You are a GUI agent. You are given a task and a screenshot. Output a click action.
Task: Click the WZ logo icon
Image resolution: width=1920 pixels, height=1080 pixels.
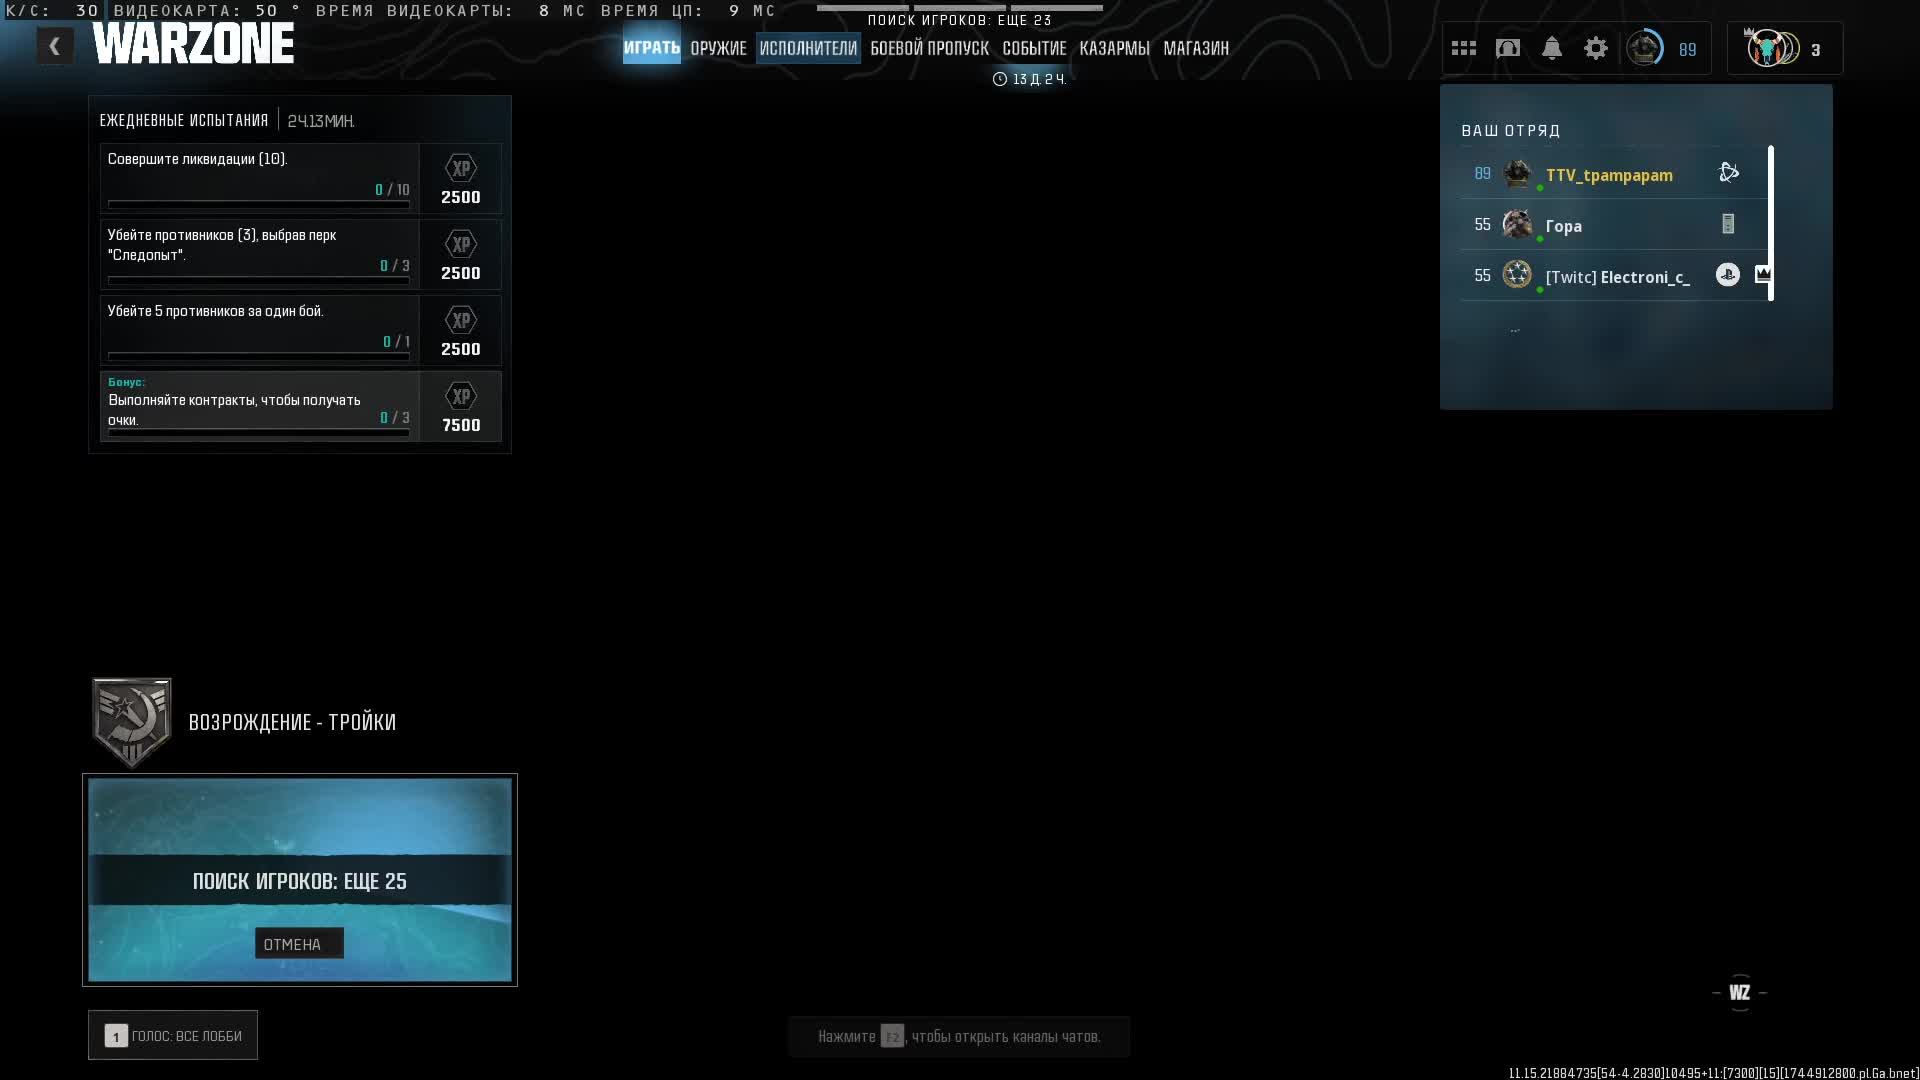pyautogui.click(x=1739, y=992)
